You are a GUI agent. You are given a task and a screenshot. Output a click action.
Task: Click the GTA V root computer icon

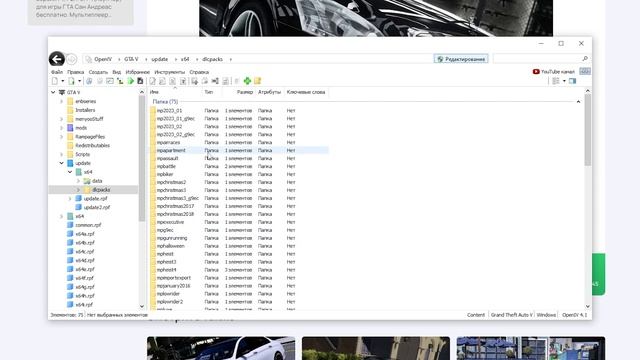(62, 92)
